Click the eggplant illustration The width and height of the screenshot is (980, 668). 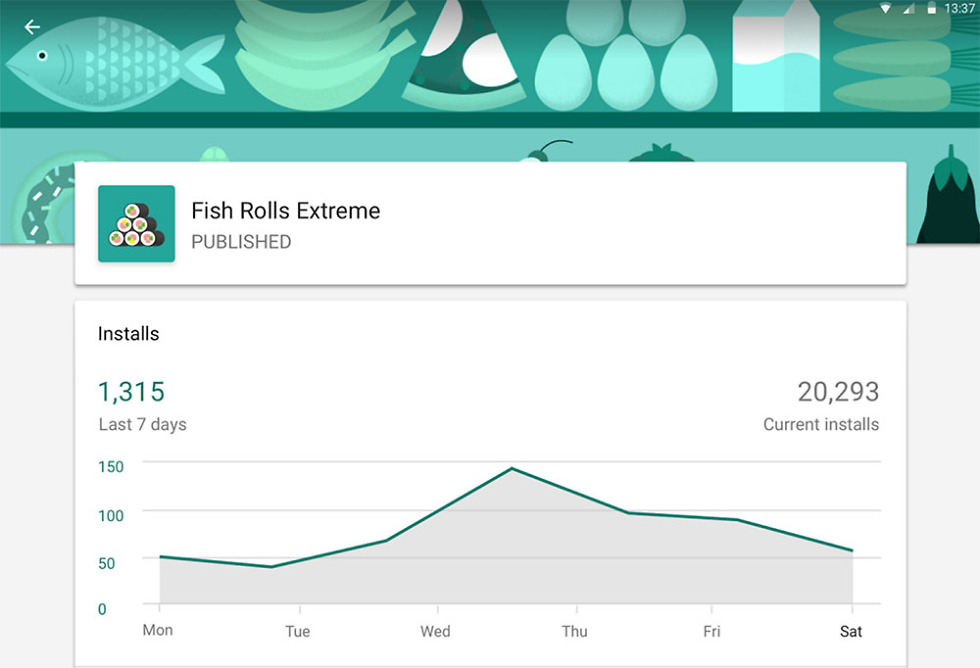(946, 200)
